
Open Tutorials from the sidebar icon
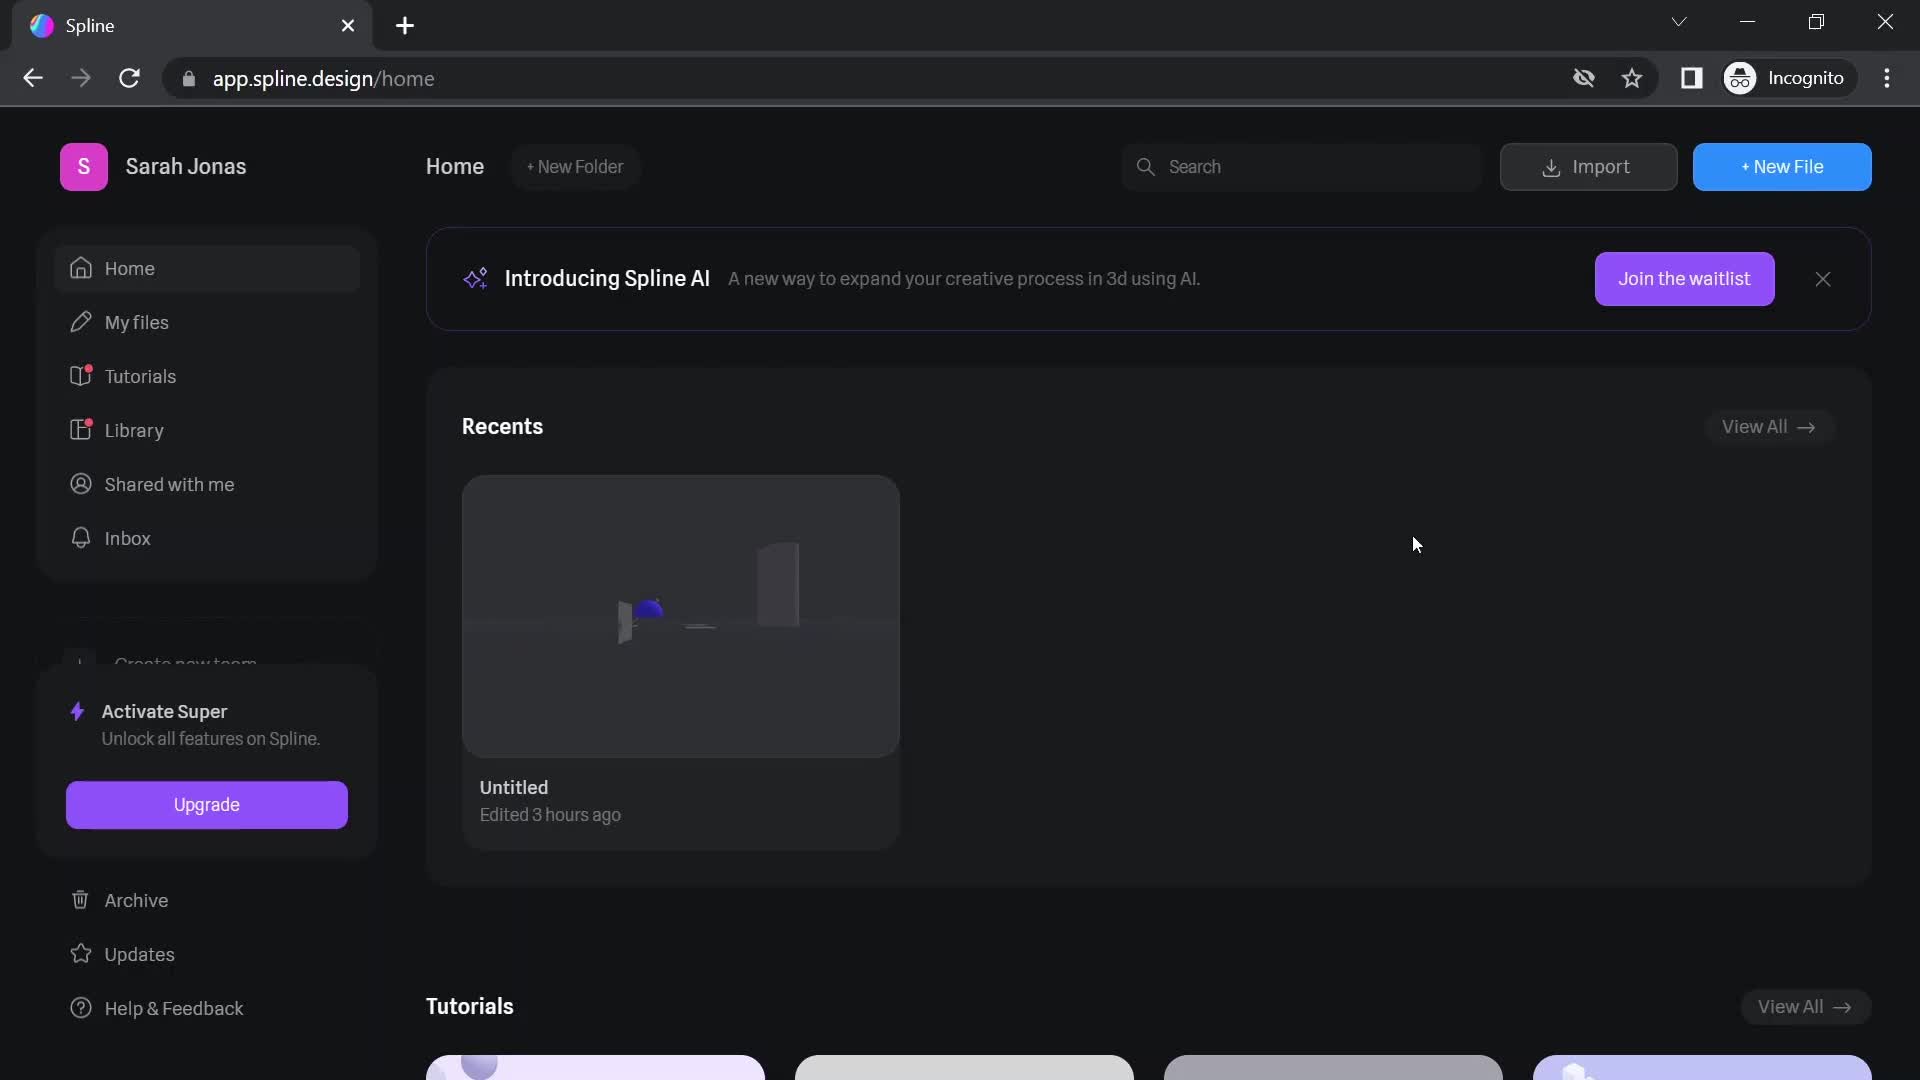80,376
